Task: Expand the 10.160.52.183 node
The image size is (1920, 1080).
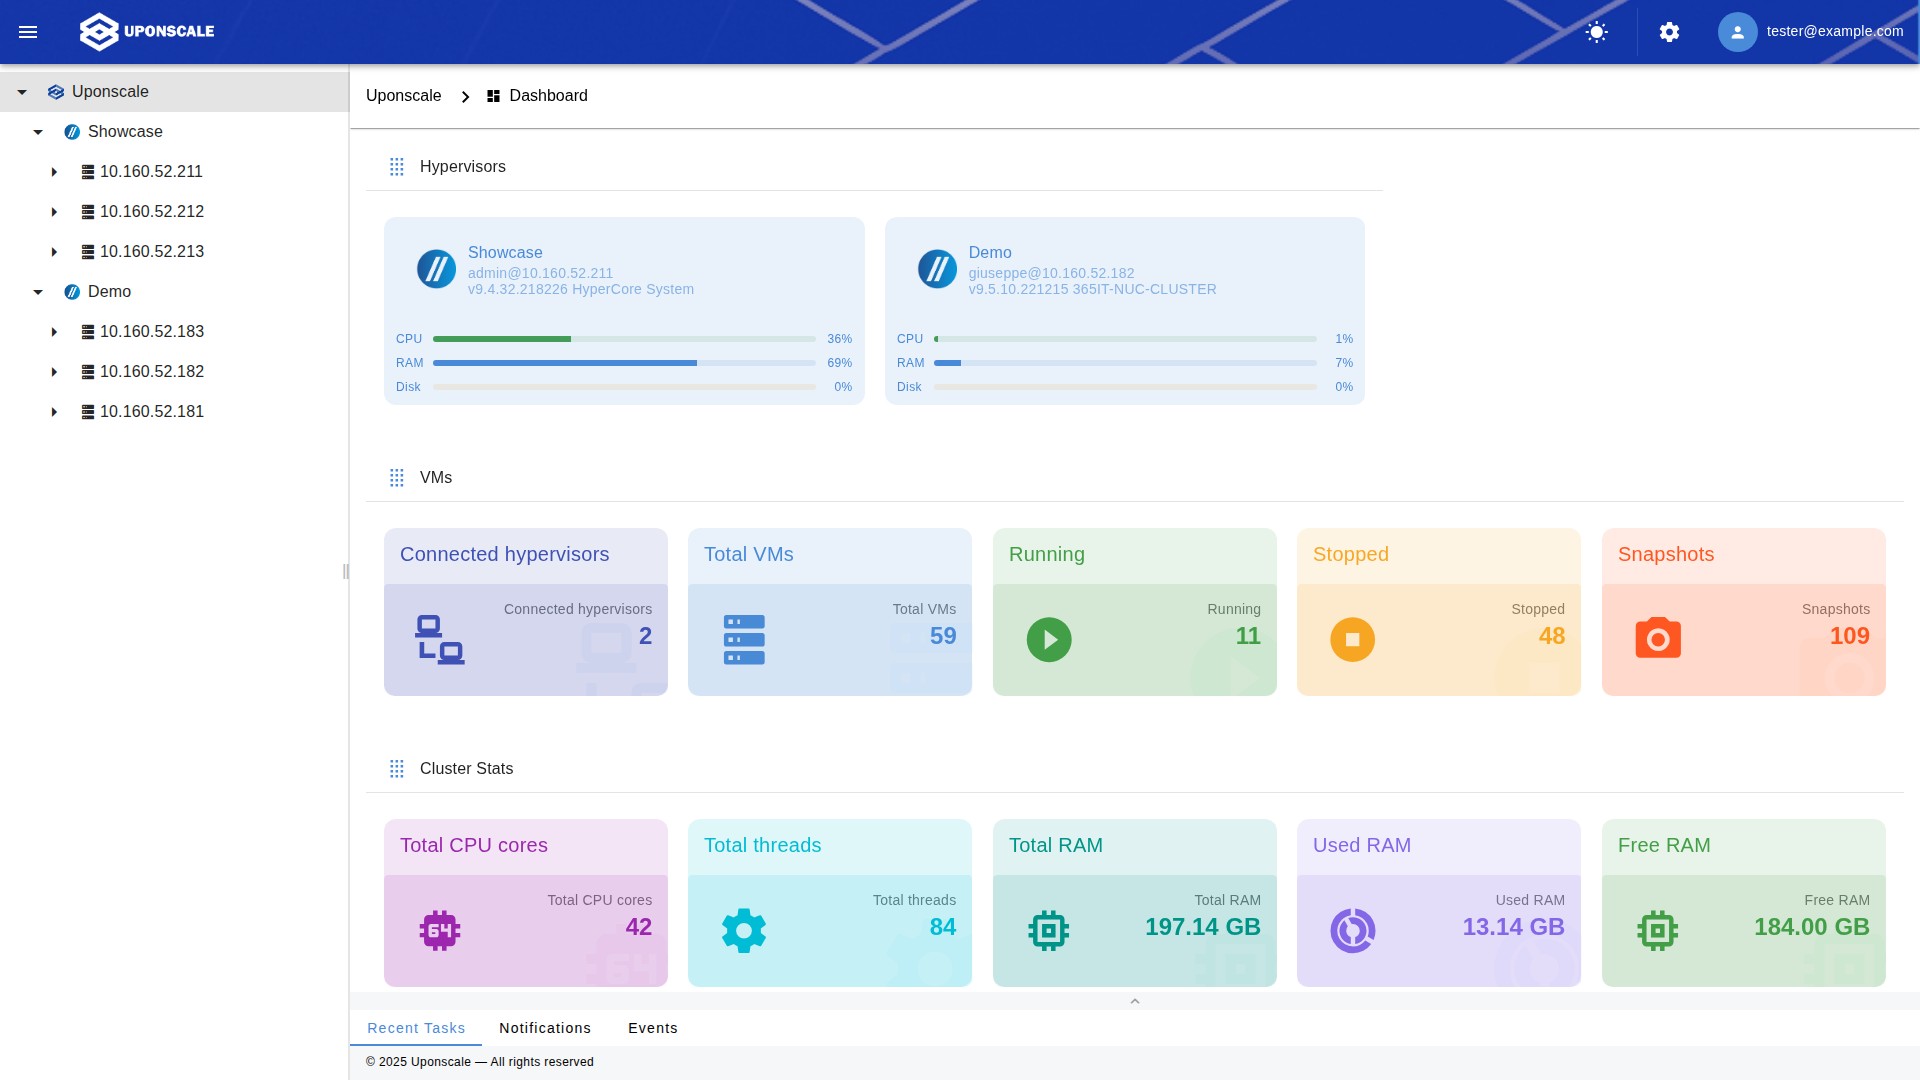Action: (54, 331)
